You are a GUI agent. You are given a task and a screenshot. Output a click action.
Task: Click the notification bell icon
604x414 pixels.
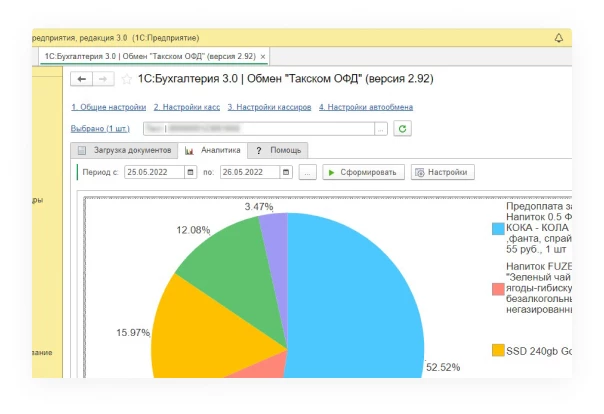coord(558,37)
